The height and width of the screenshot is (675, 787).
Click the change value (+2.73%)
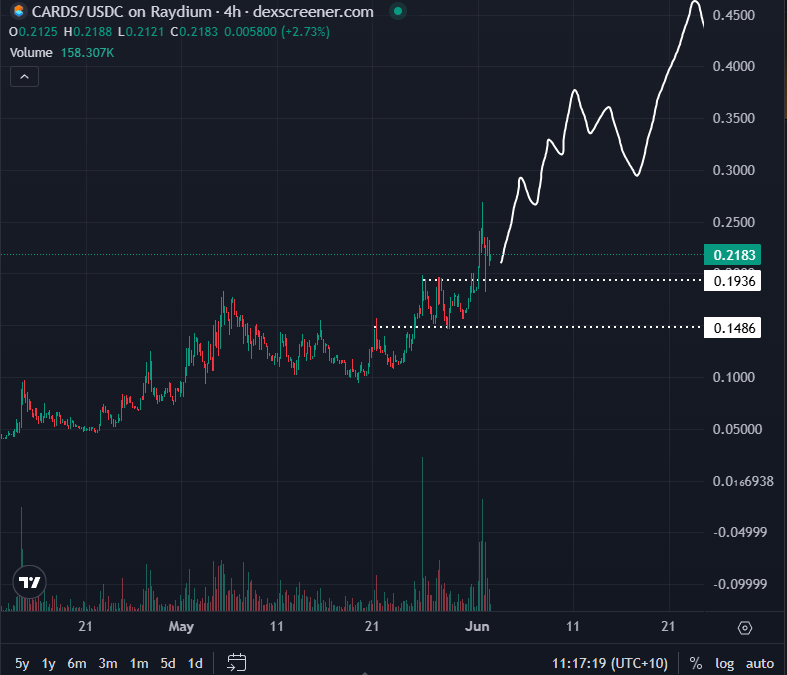pyautogui.click(x=305, y=32)
